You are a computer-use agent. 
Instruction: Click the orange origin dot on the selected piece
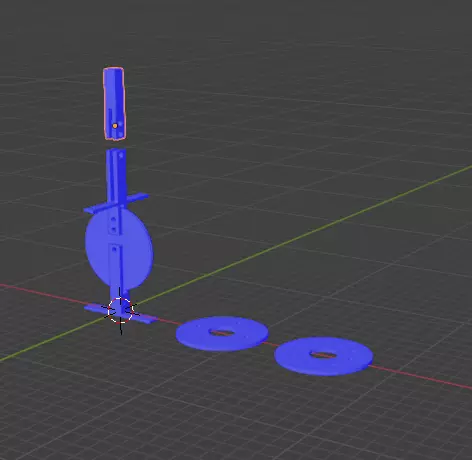coord(115,126)
